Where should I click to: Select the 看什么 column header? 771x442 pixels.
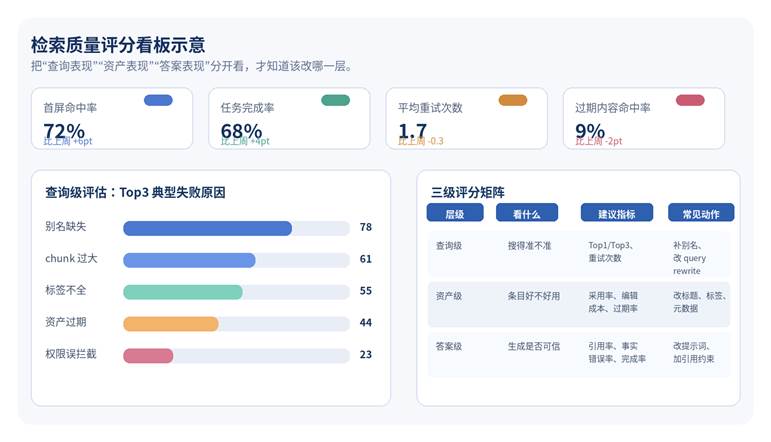(527, 213)
